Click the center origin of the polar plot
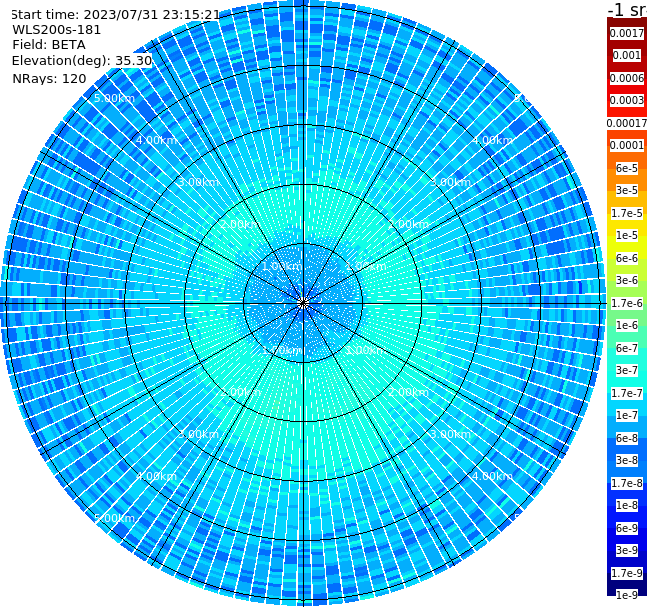The width and height of the screenshot is (647, 607). click(303, 303)
